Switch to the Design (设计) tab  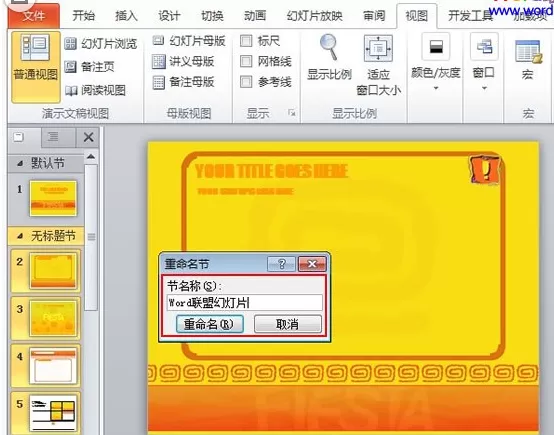pyautogui.click(x=169, y=16)
